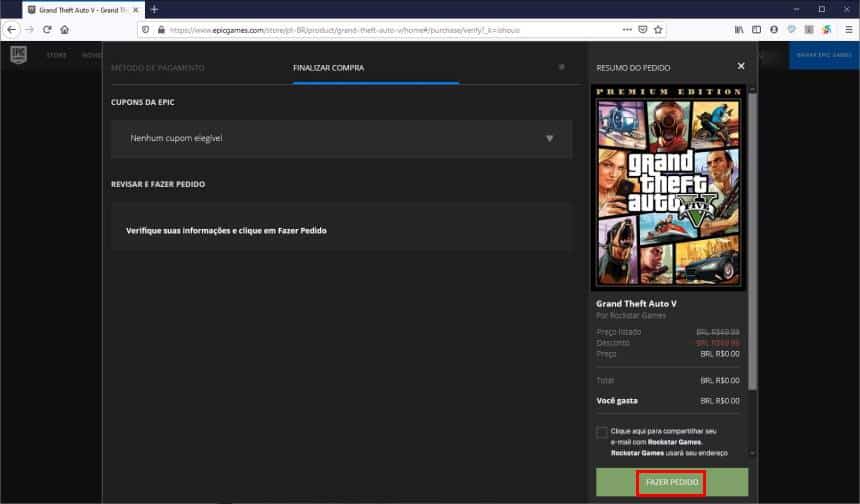Click the Grand Theft Auto V title text
Image resolution: width=860 pixels, height=504 pixels.
tap(636, 304)
